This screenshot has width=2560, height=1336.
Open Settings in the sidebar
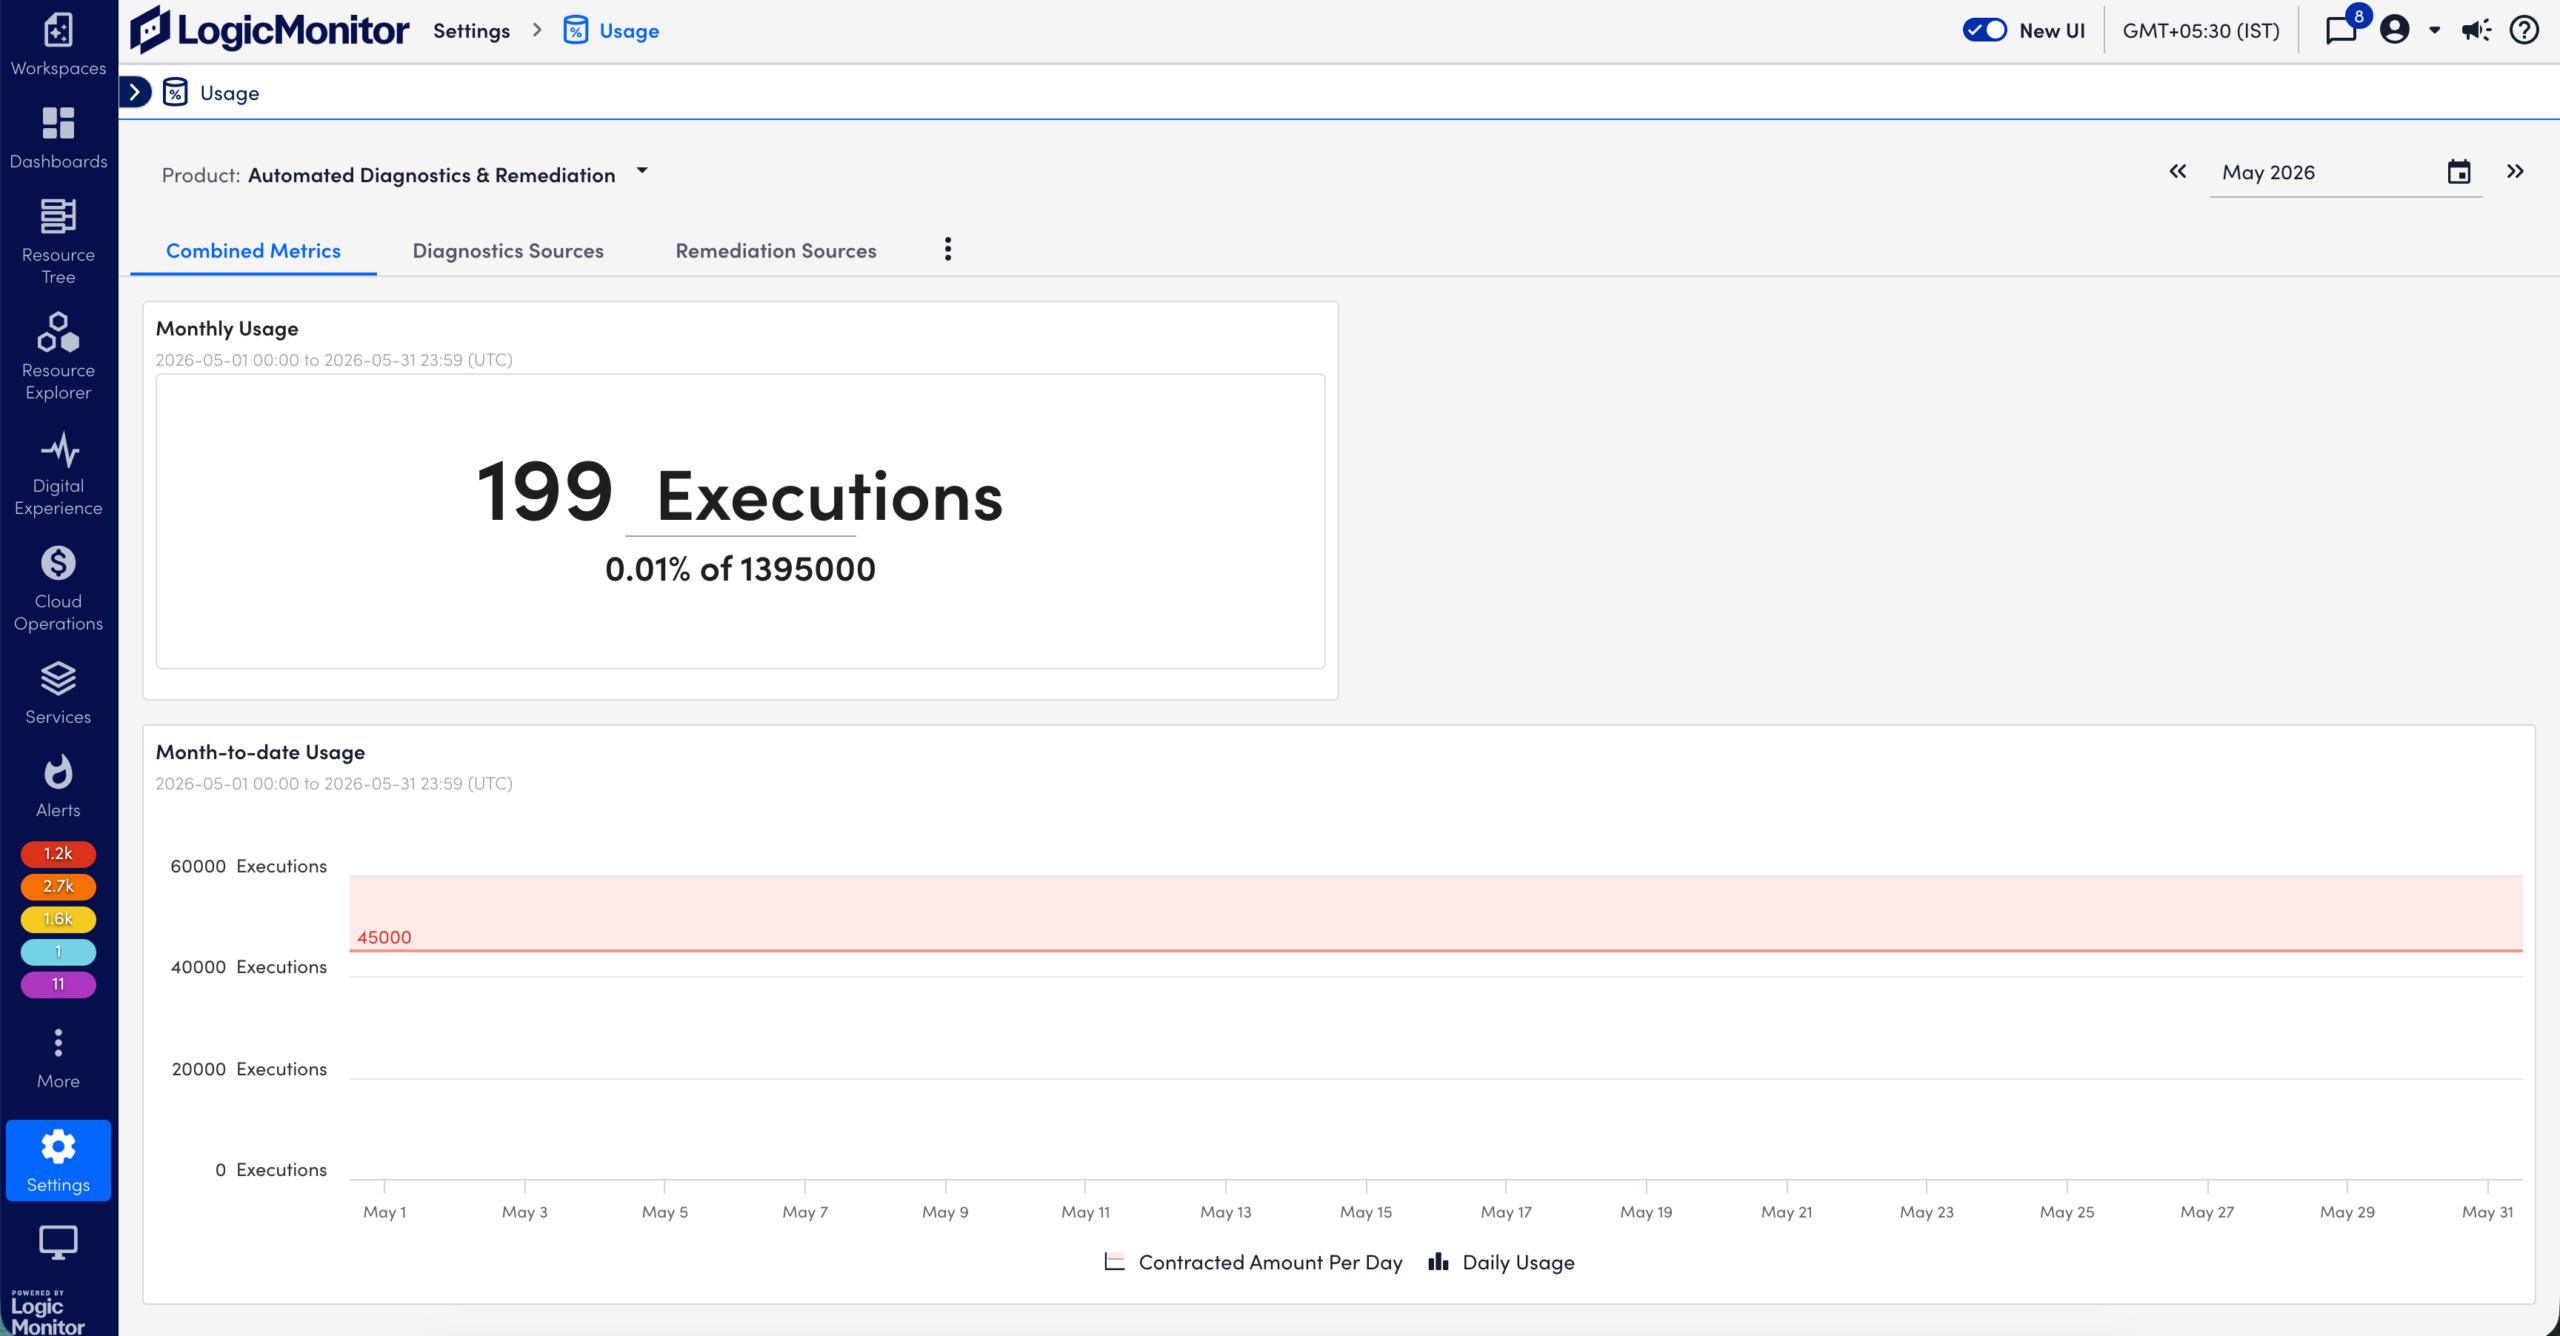coord(58,1160)
